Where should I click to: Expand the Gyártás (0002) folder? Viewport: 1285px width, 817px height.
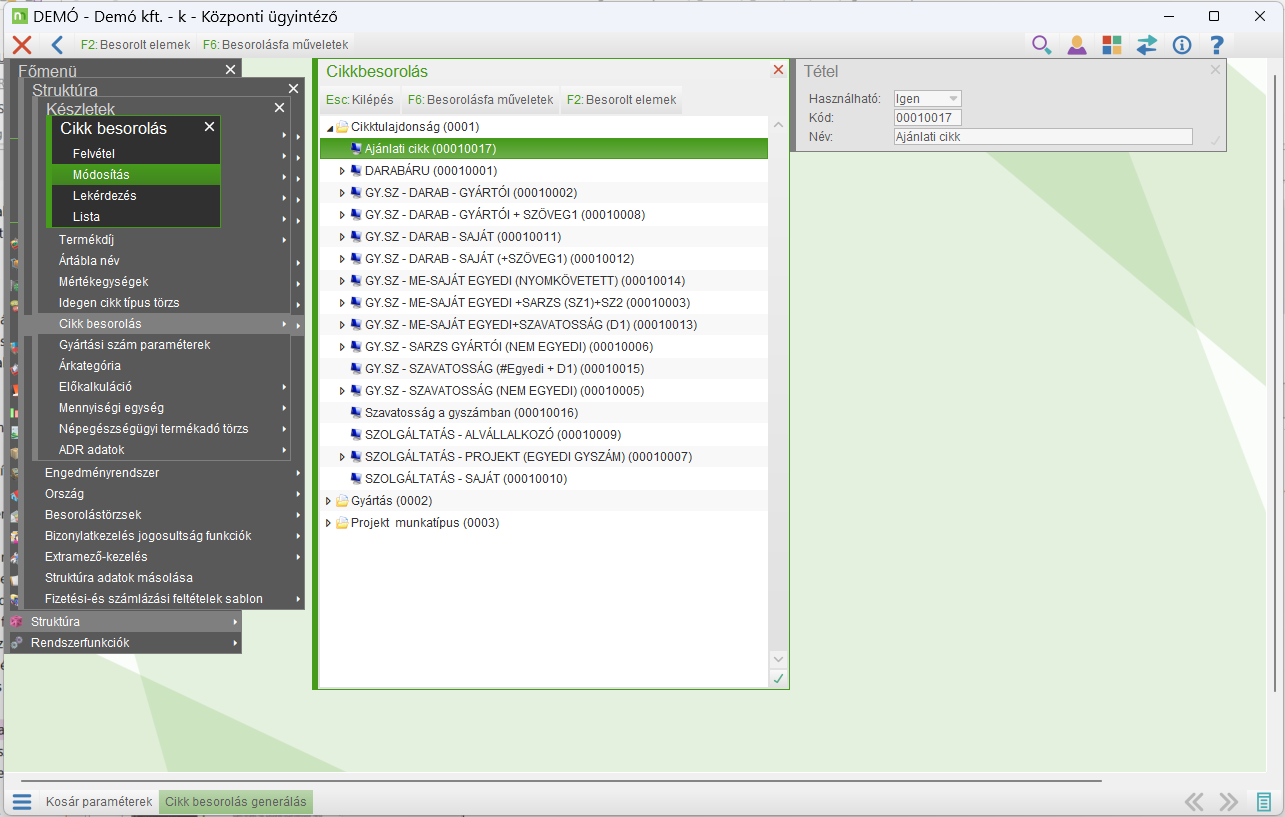point(330,501)
